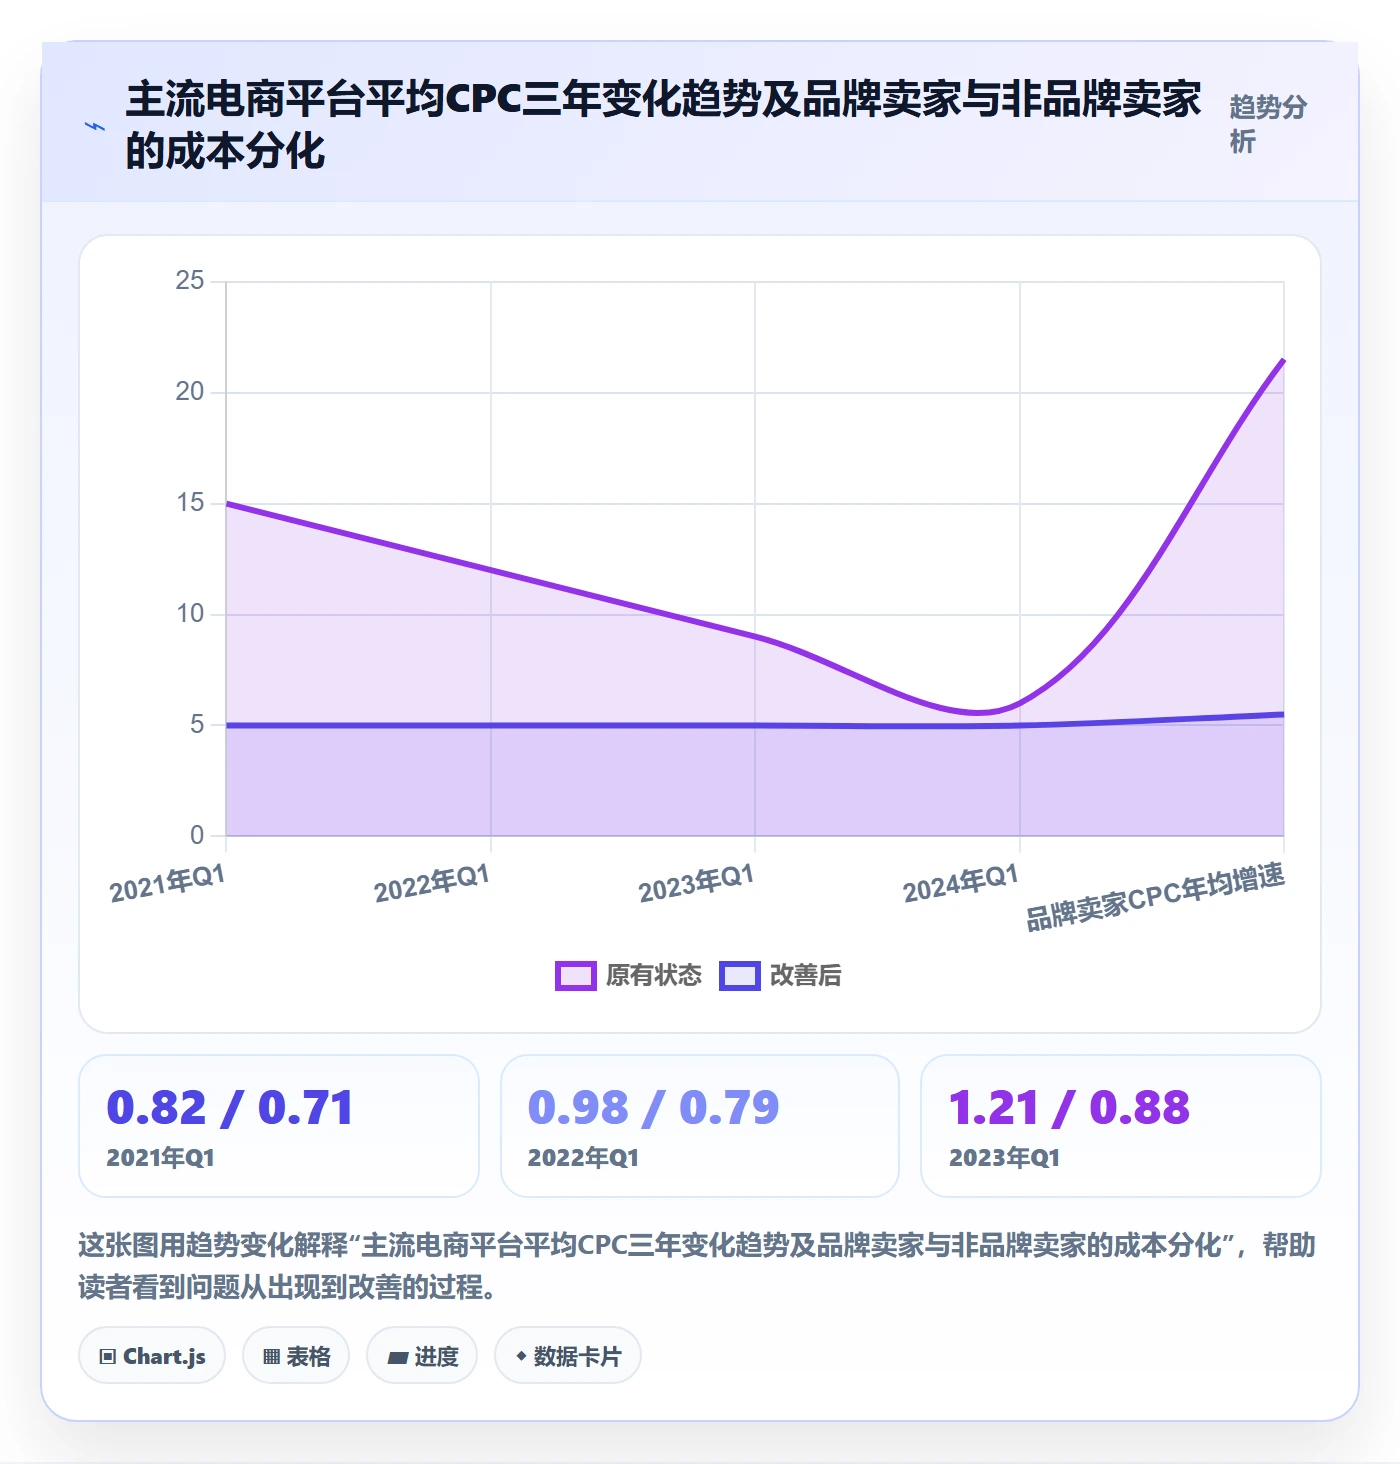Image resolution: width=1400 pixels, height=1464 pixels.
Task: Toggle the 改善后 legend swatch
Action: (x=740, y=975)
